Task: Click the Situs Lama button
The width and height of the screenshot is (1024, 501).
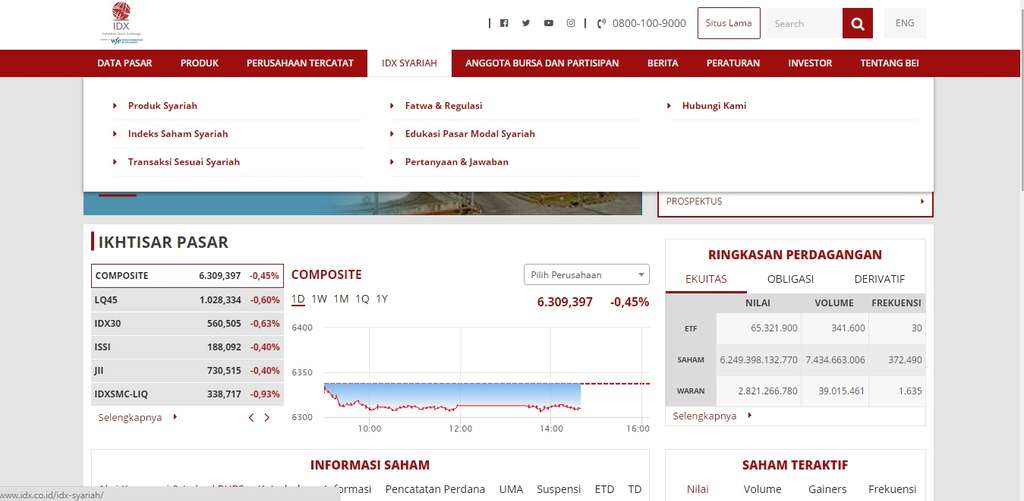Action: click(729, 23)
